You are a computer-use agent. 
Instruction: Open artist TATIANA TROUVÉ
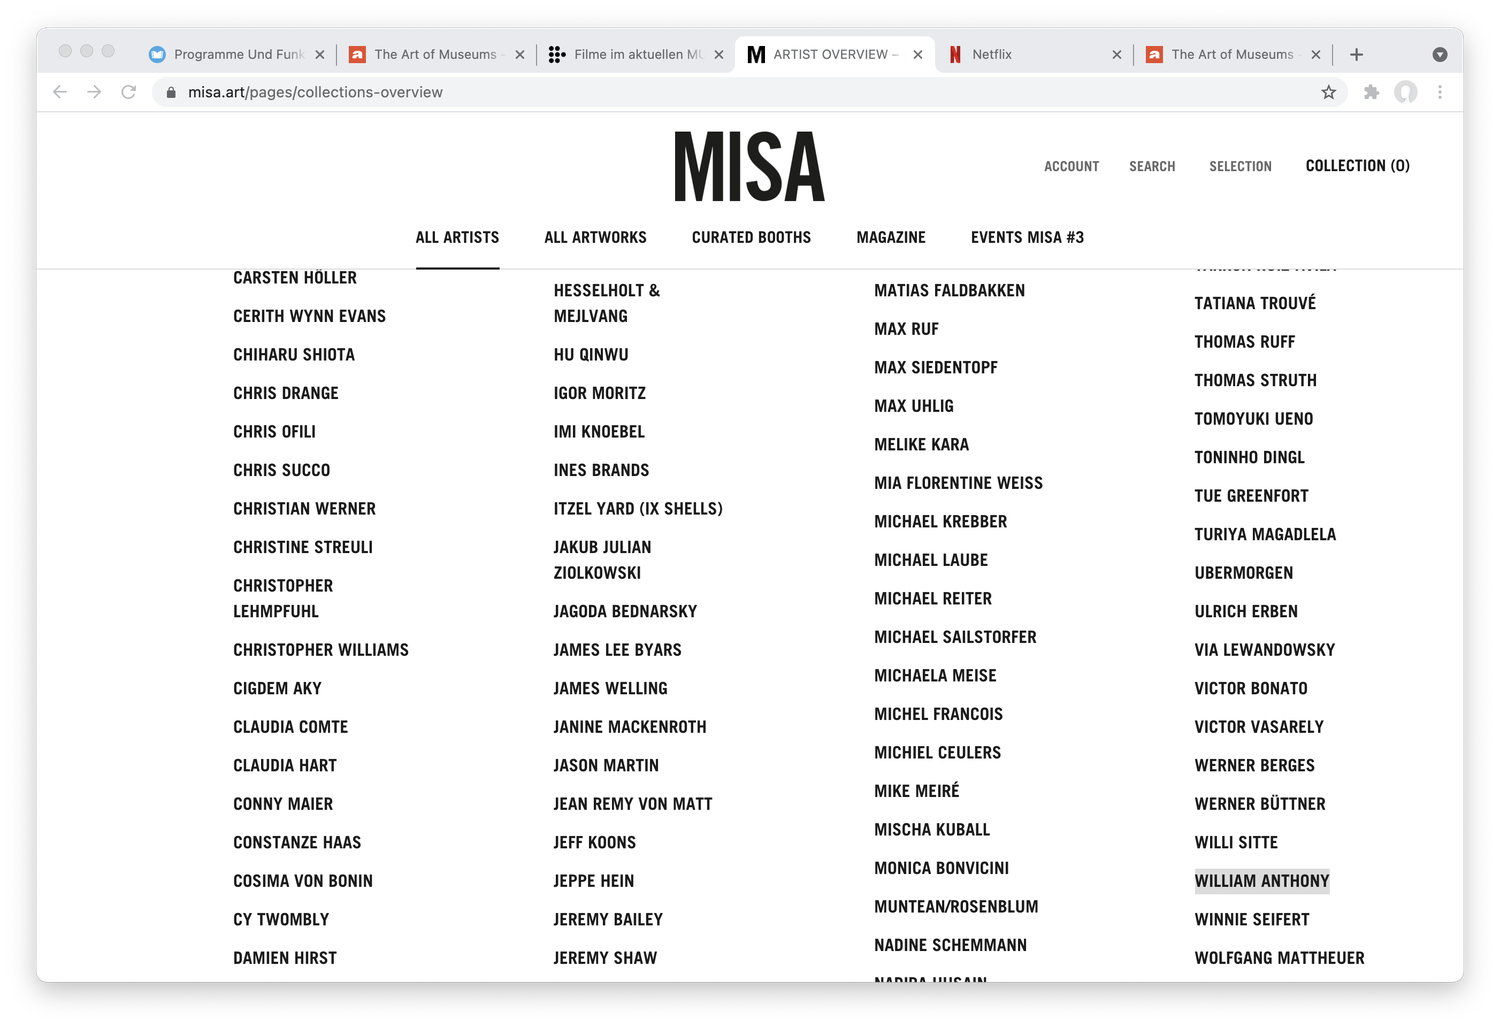(1255, 303)
